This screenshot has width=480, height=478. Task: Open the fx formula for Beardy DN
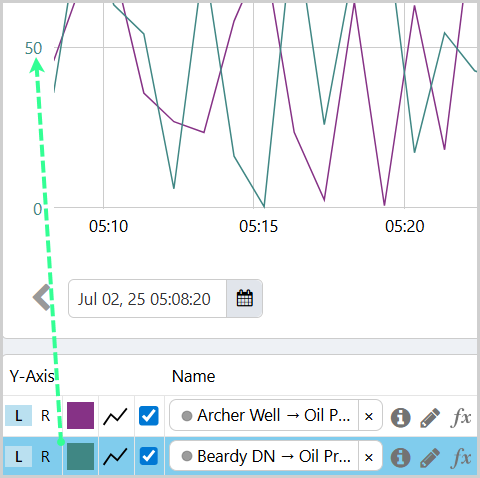pos(462,457)
